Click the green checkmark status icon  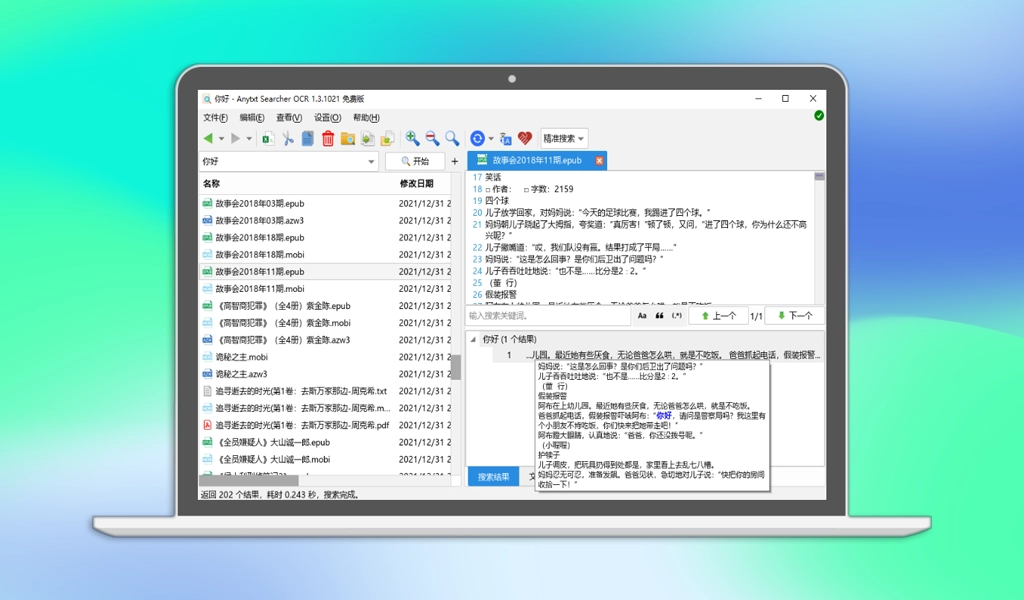pyautogui.click(x=819, y=116)
